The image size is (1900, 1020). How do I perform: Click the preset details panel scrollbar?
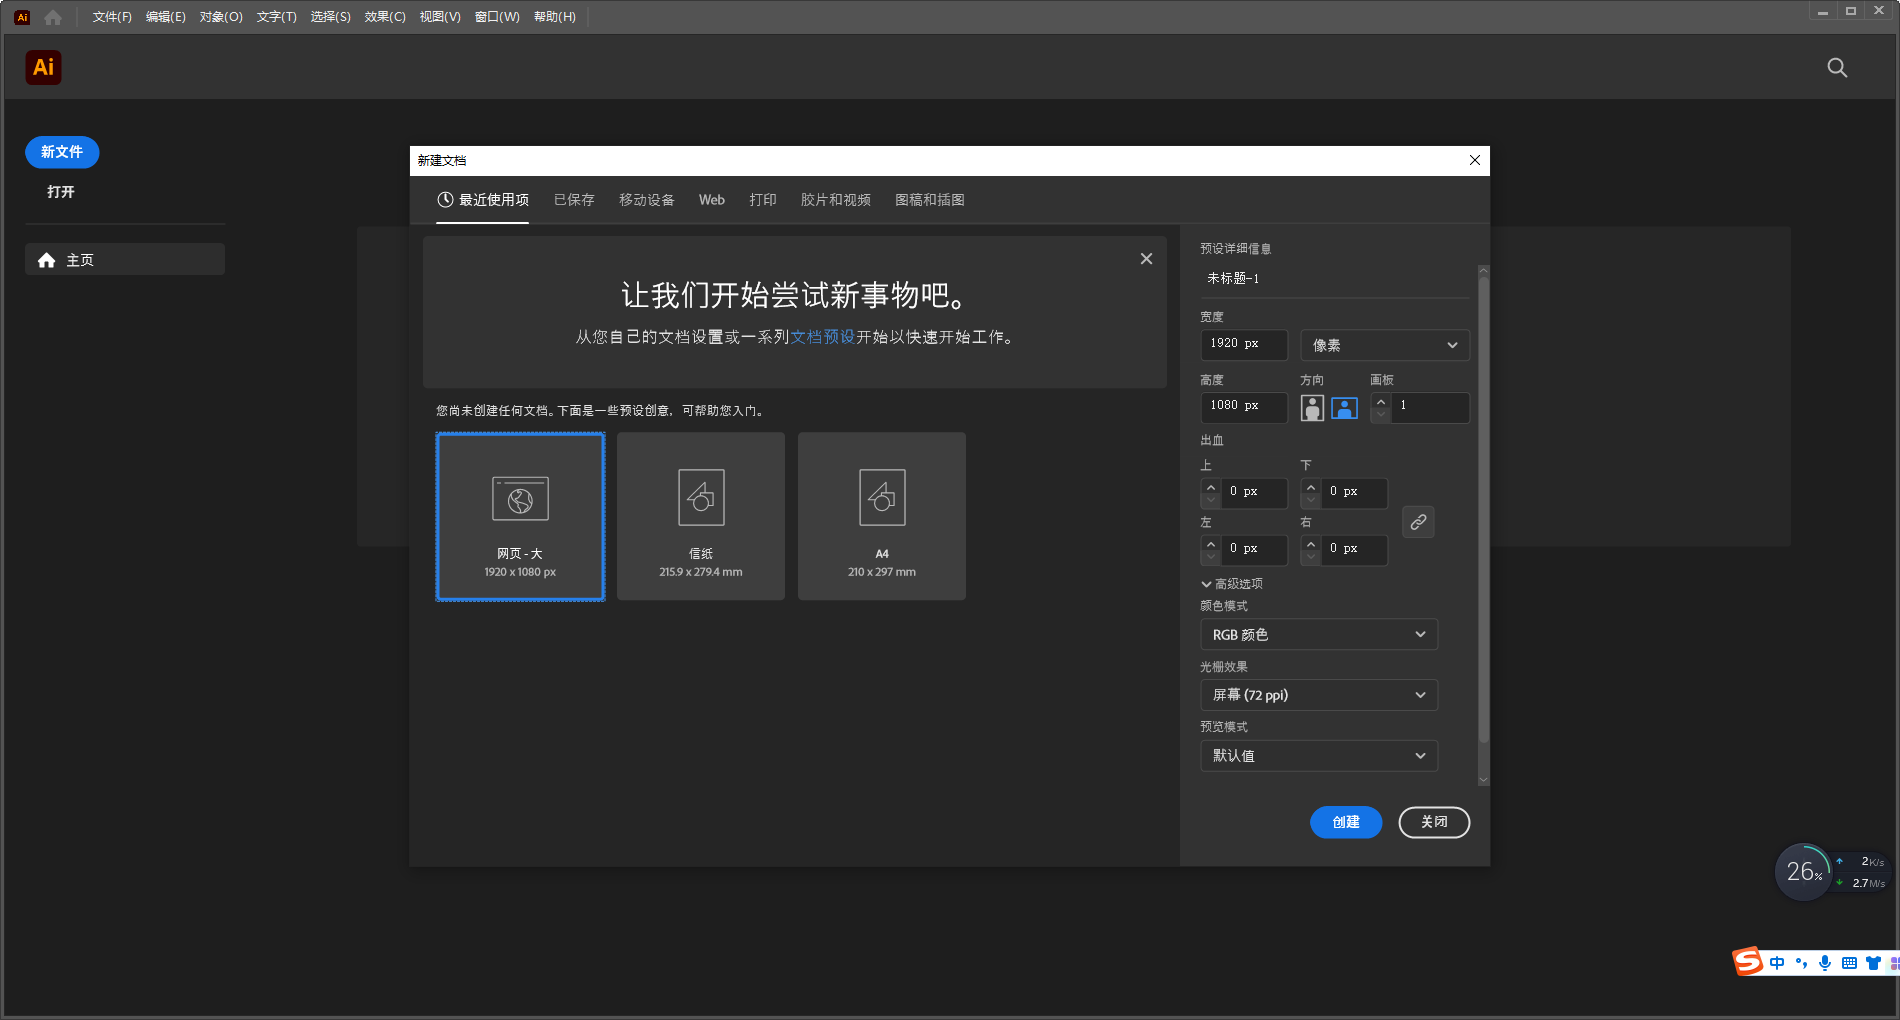coord(1483,510)
